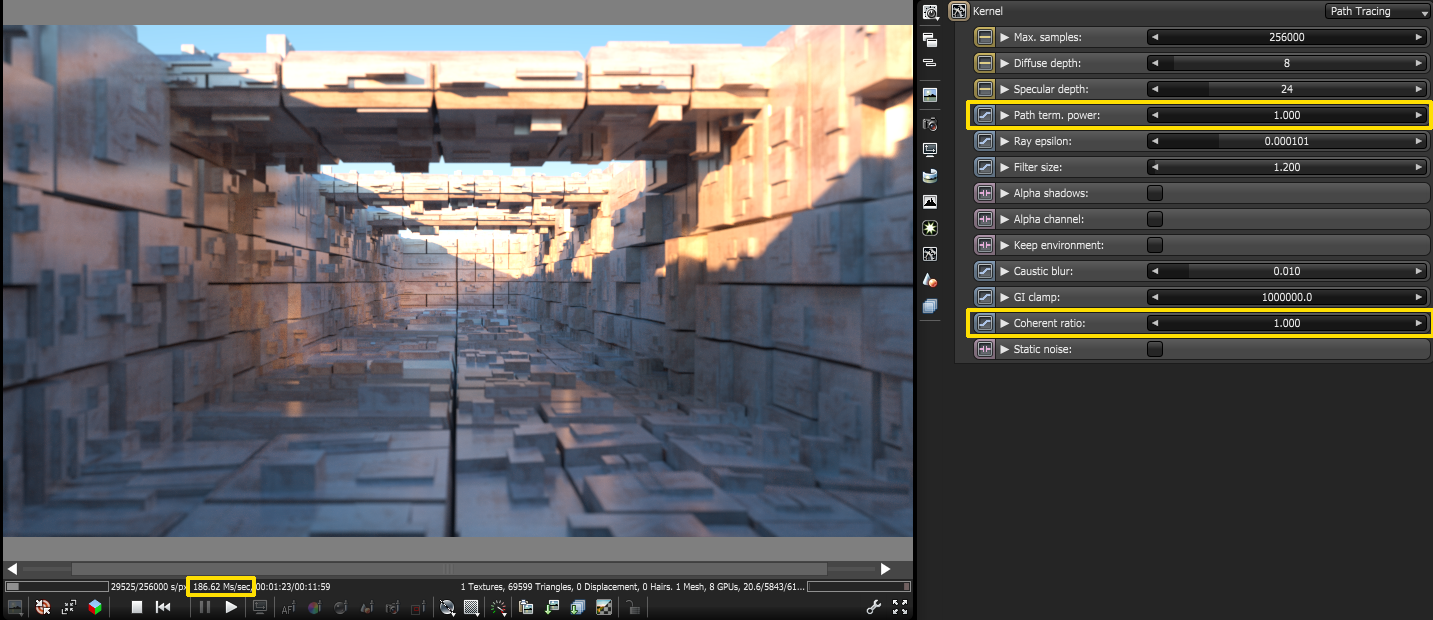This screenshot has height=620, width=1433.
Task: Tick the Keep environment checkbox
Action: (1155, 245)
